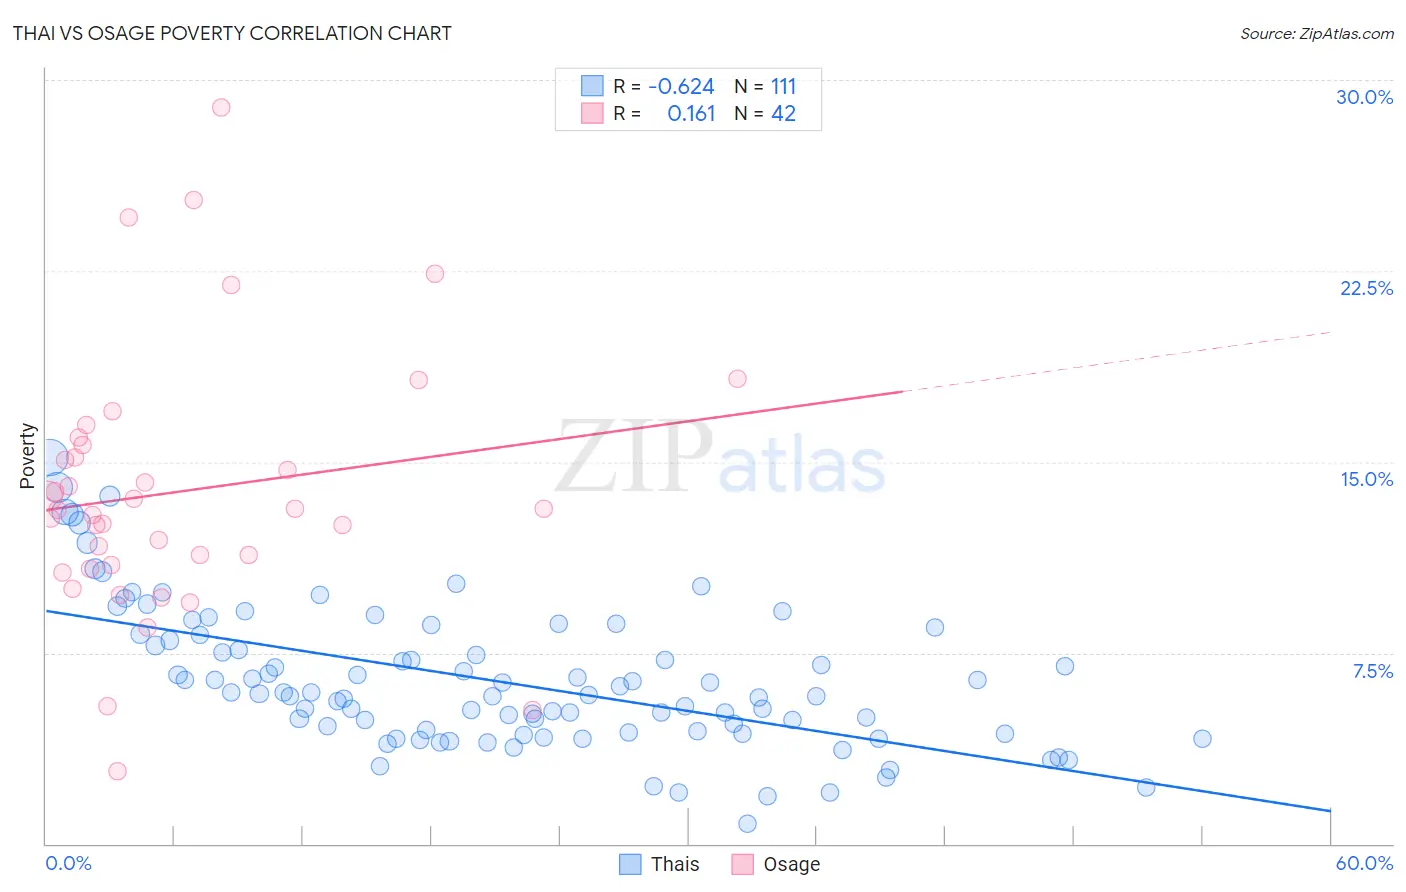The height and width of the screenshot is (892, 1406).
Task: Select the Osage legend label
Action: (791, 864)
